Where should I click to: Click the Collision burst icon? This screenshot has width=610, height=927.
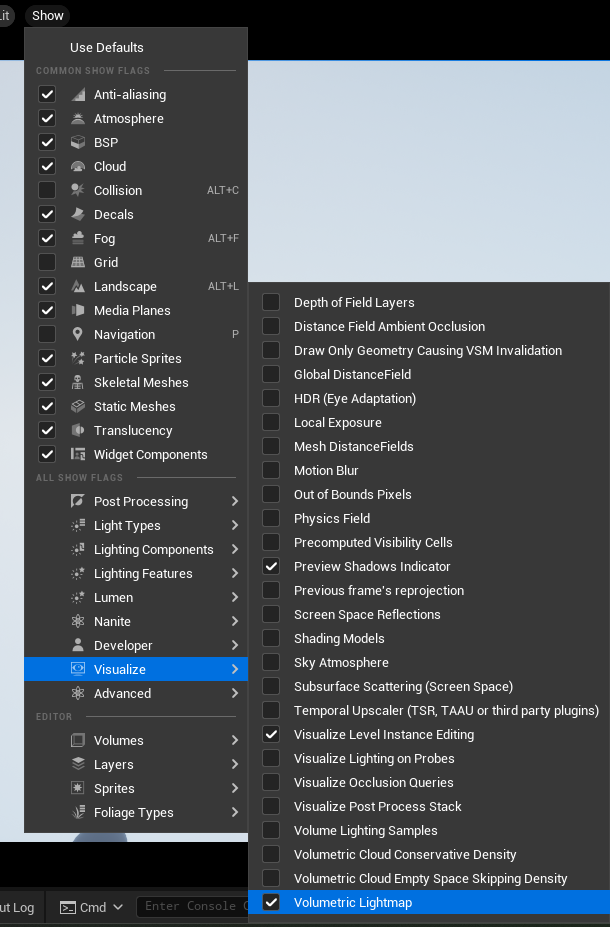78,190
